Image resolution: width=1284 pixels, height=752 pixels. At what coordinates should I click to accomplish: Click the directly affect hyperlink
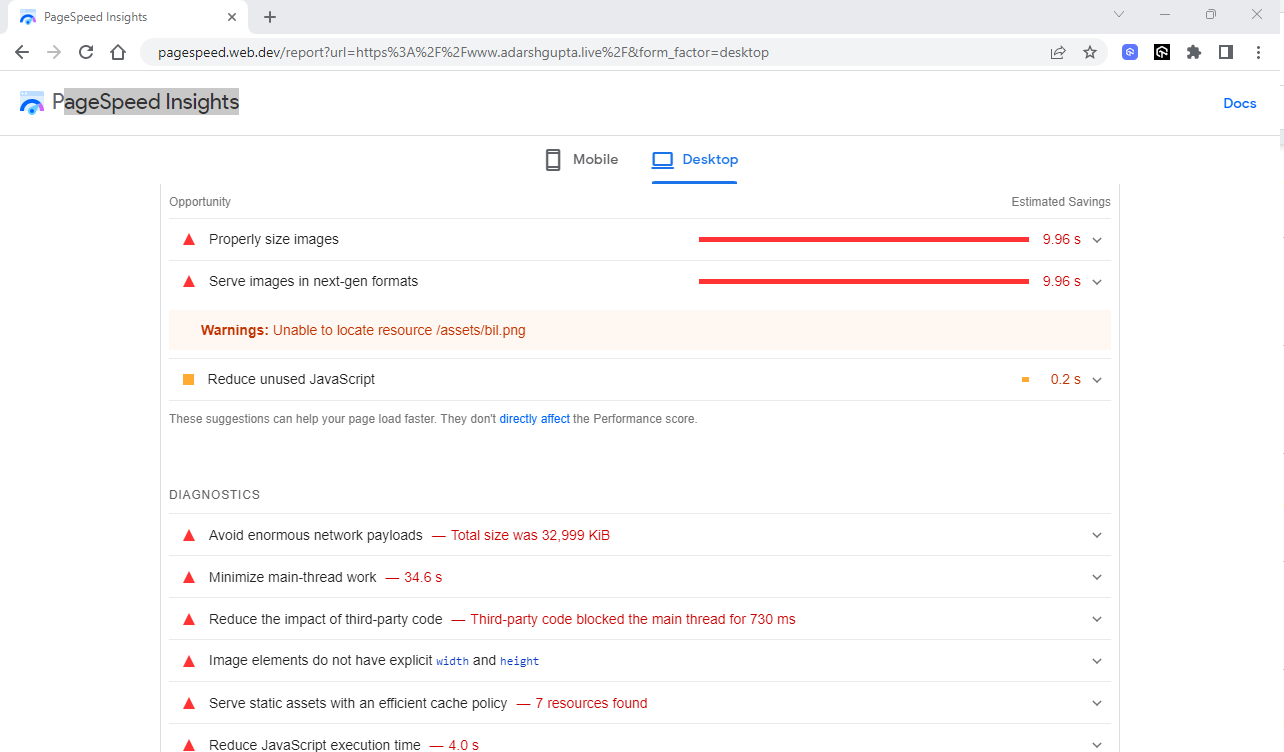(x=534, y=418)
